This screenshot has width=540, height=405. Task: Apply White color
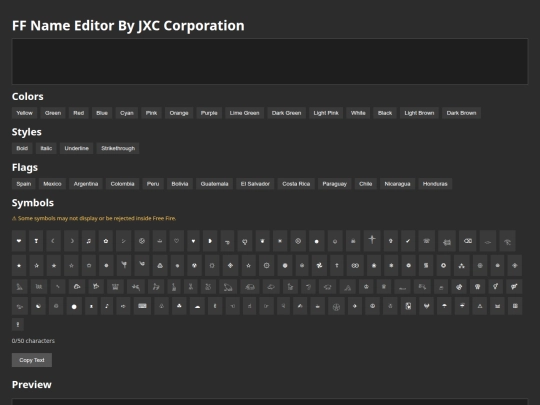coord(358,113)
